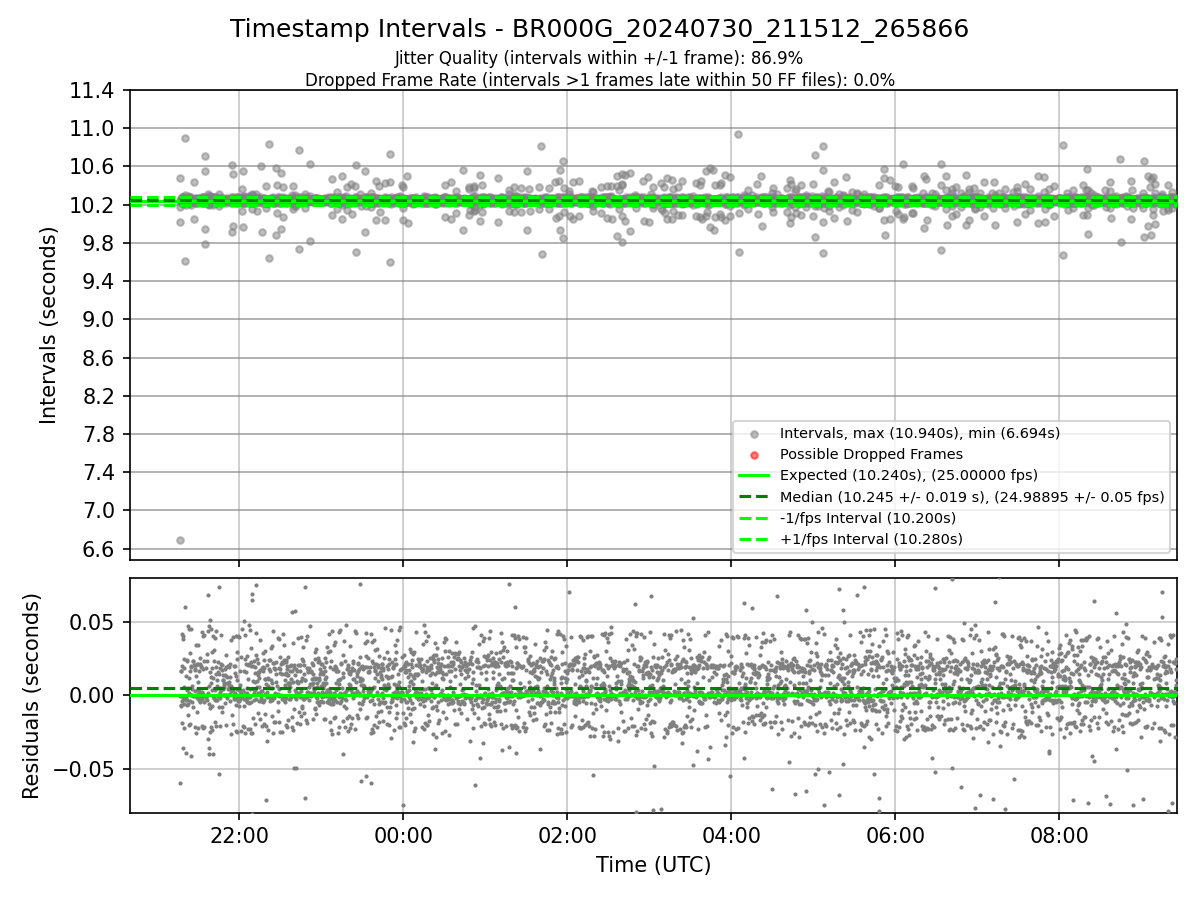Click the '22:00' x-axis tick label
This screenshot has width=1200, height=900.
click(239, 835)
